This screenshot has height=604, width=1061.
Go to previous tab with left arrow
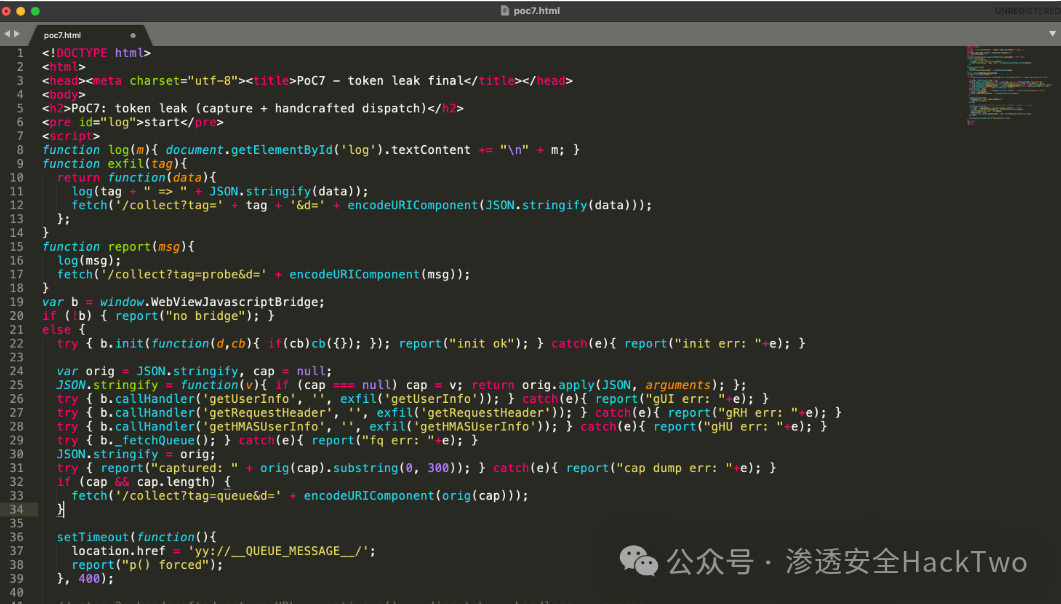(7, 34)
